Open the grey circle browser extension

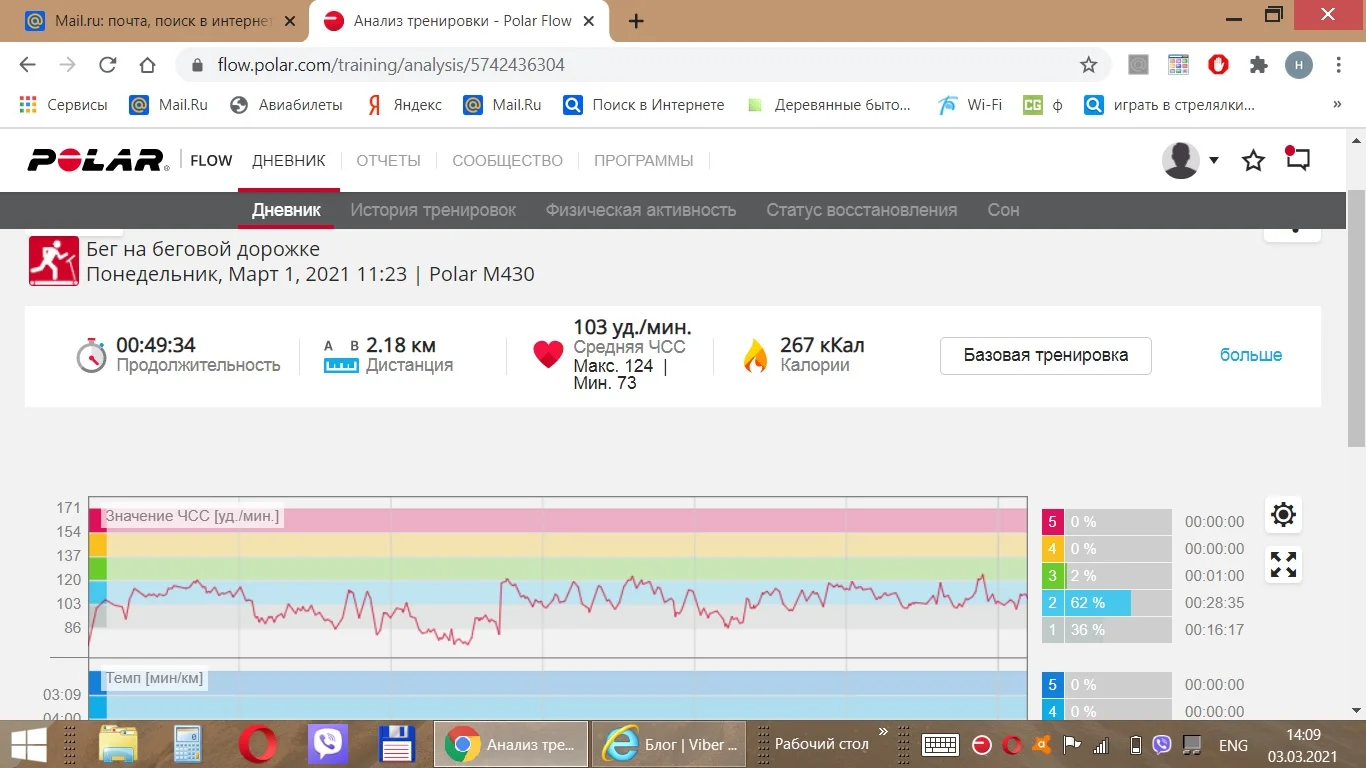point(1138,65)
